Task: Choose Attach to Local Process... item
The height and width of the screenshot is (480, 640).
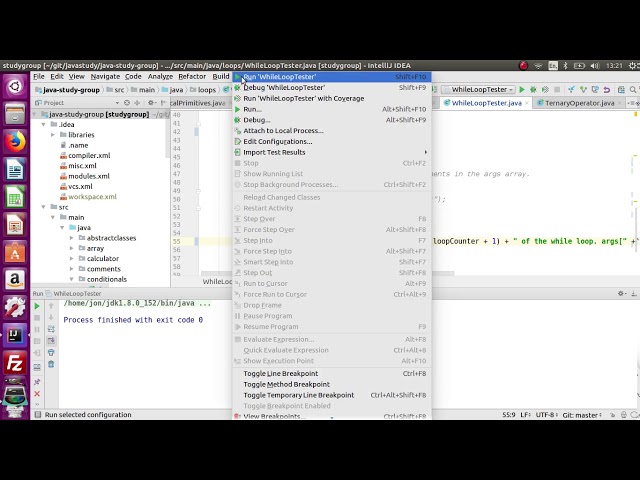Action: [332, 131]
